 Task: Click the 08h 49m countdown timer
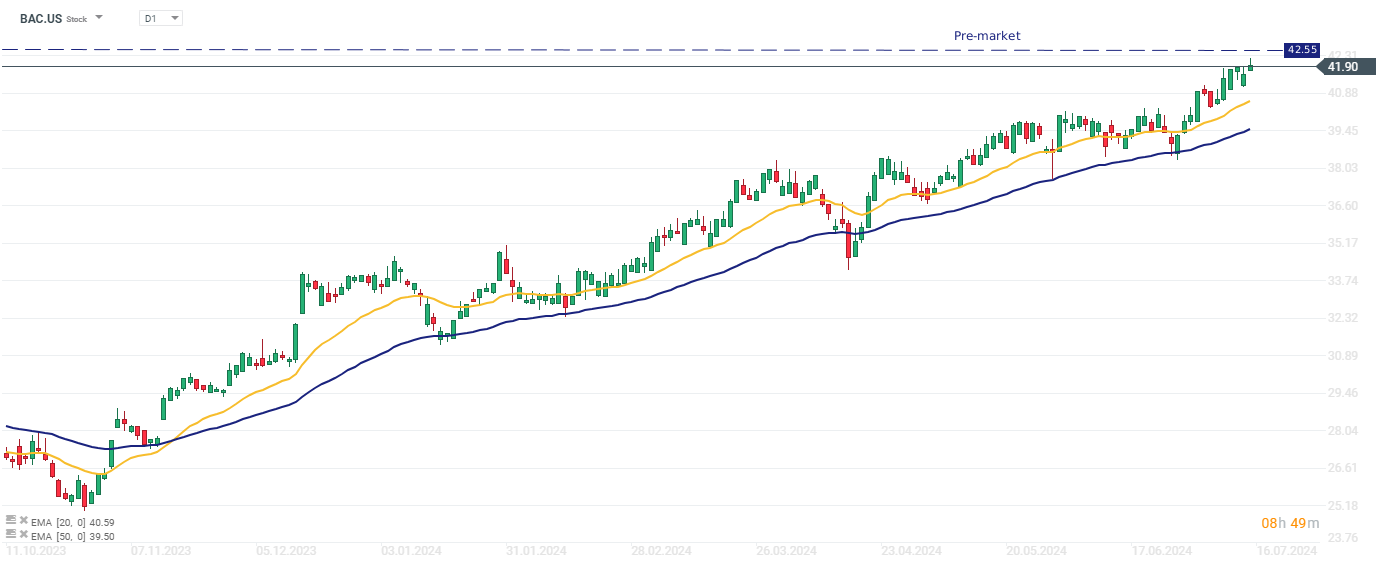pyautogui.click(x=1290, y=523)
